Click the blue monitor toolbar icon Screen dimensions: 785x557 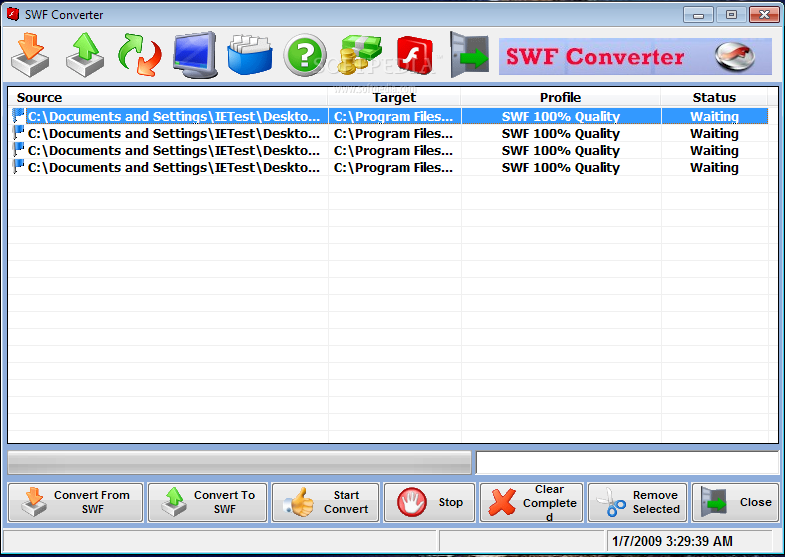[195, 55]
